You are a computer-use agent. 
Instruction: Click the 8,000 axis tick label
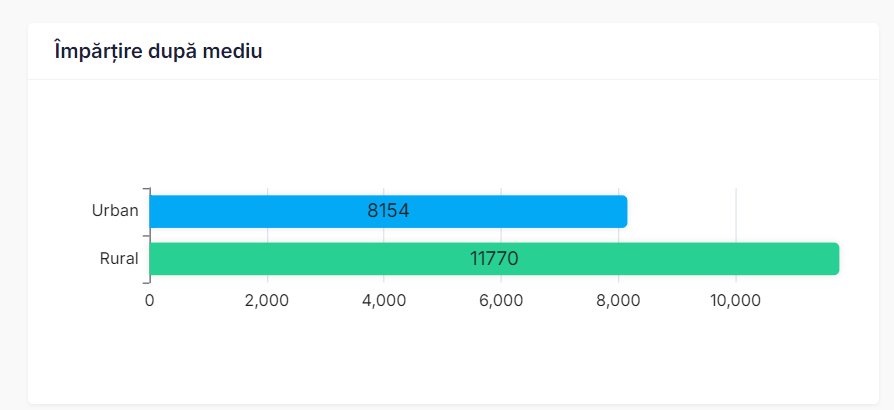point(618,300)
